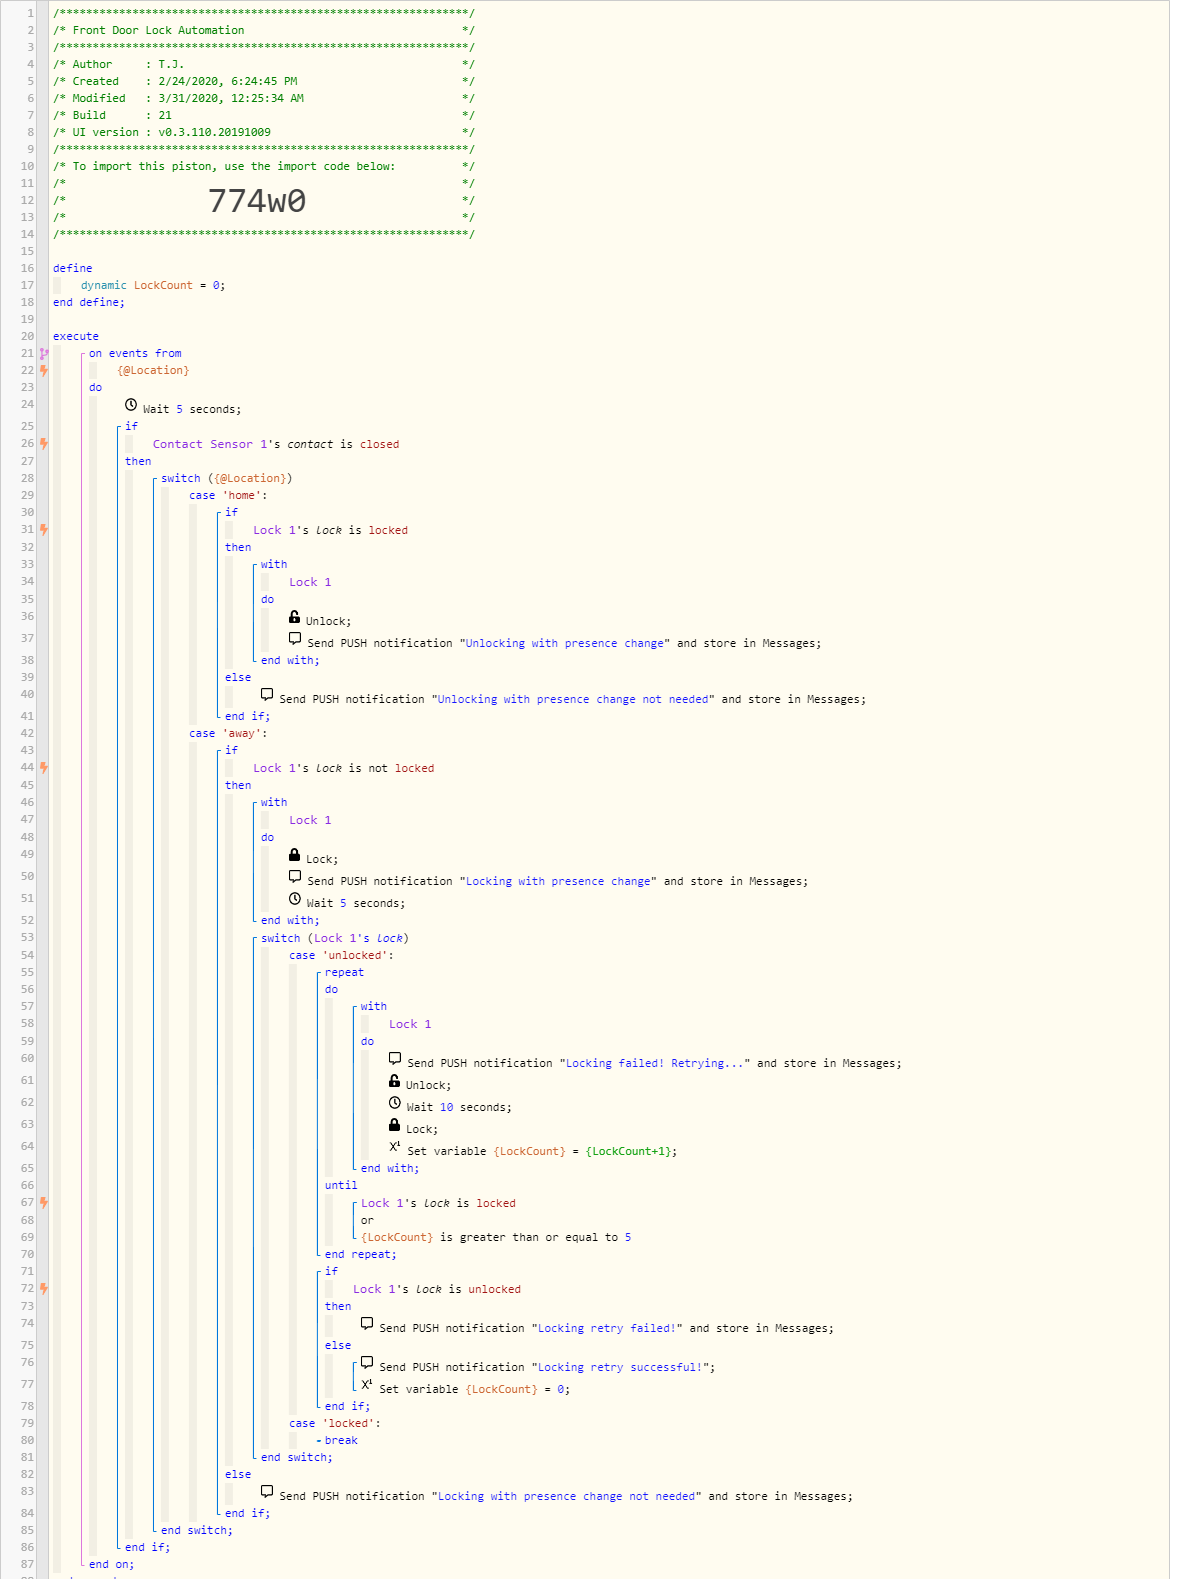Click the lightning bolt next to Contact Sensor condition
1178x1579 pixels.
[x=44, y=444]
